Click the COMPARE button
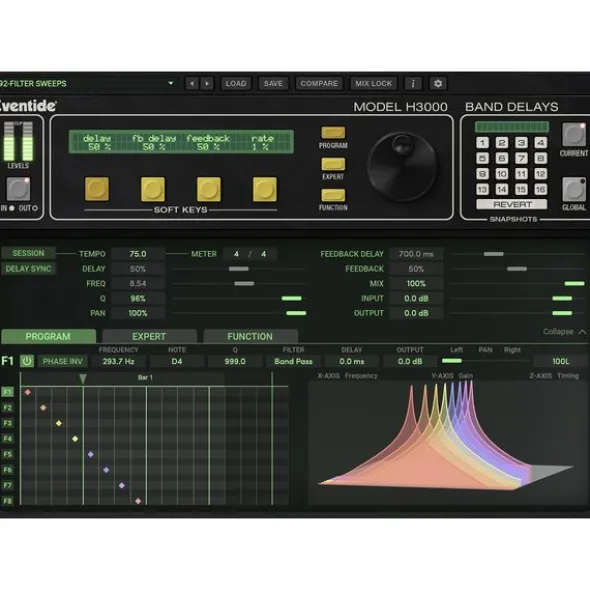This screenshot has height=591, width=590. (319, 83)
